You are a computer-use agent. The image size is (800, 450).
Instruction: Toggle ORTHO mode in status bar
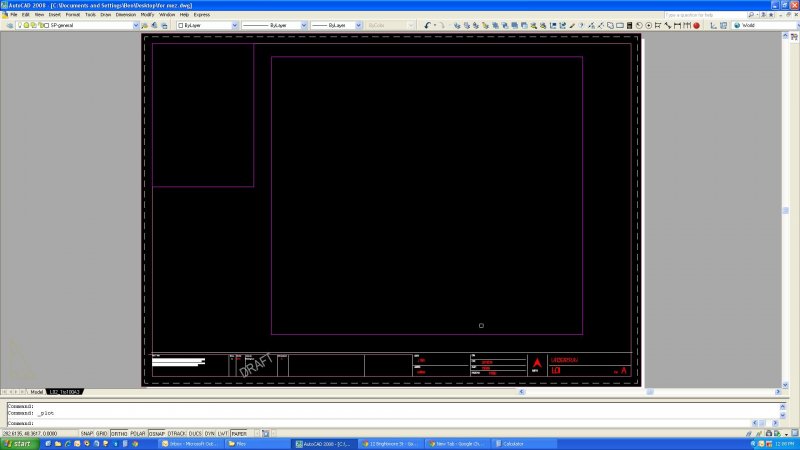(119, 433)
